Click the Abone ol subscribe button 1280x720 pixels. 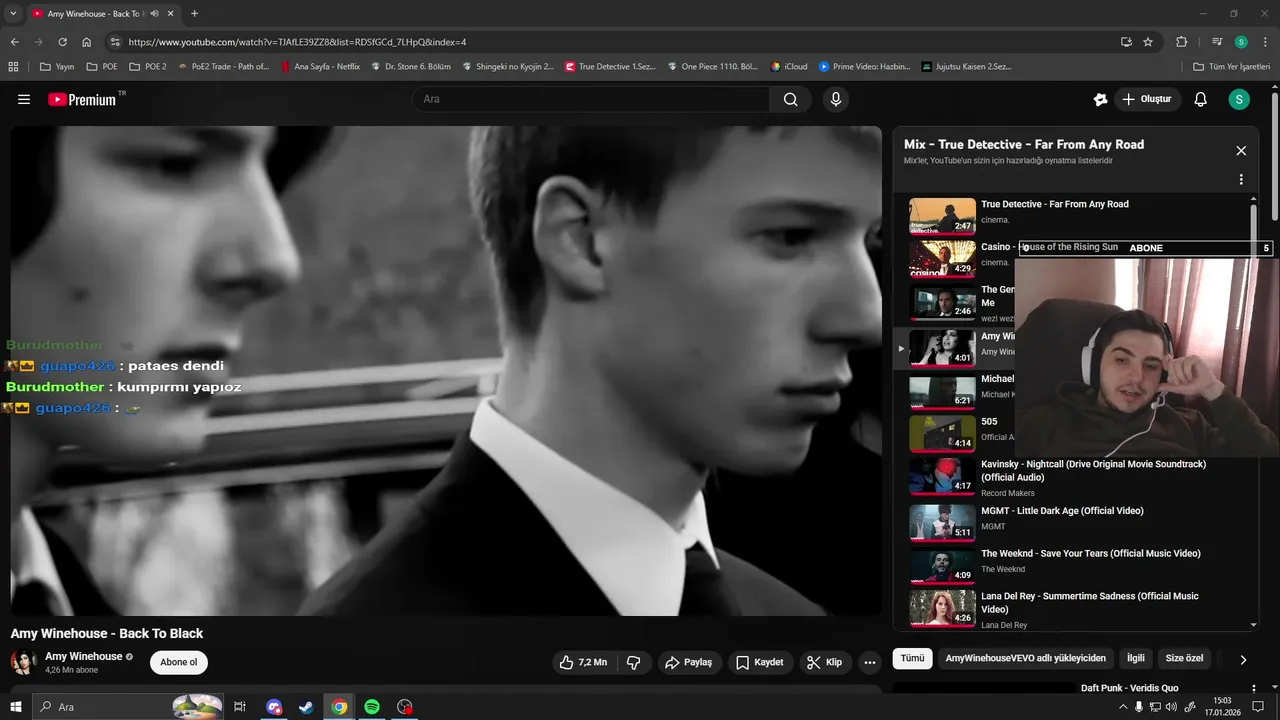pos(179,662)
